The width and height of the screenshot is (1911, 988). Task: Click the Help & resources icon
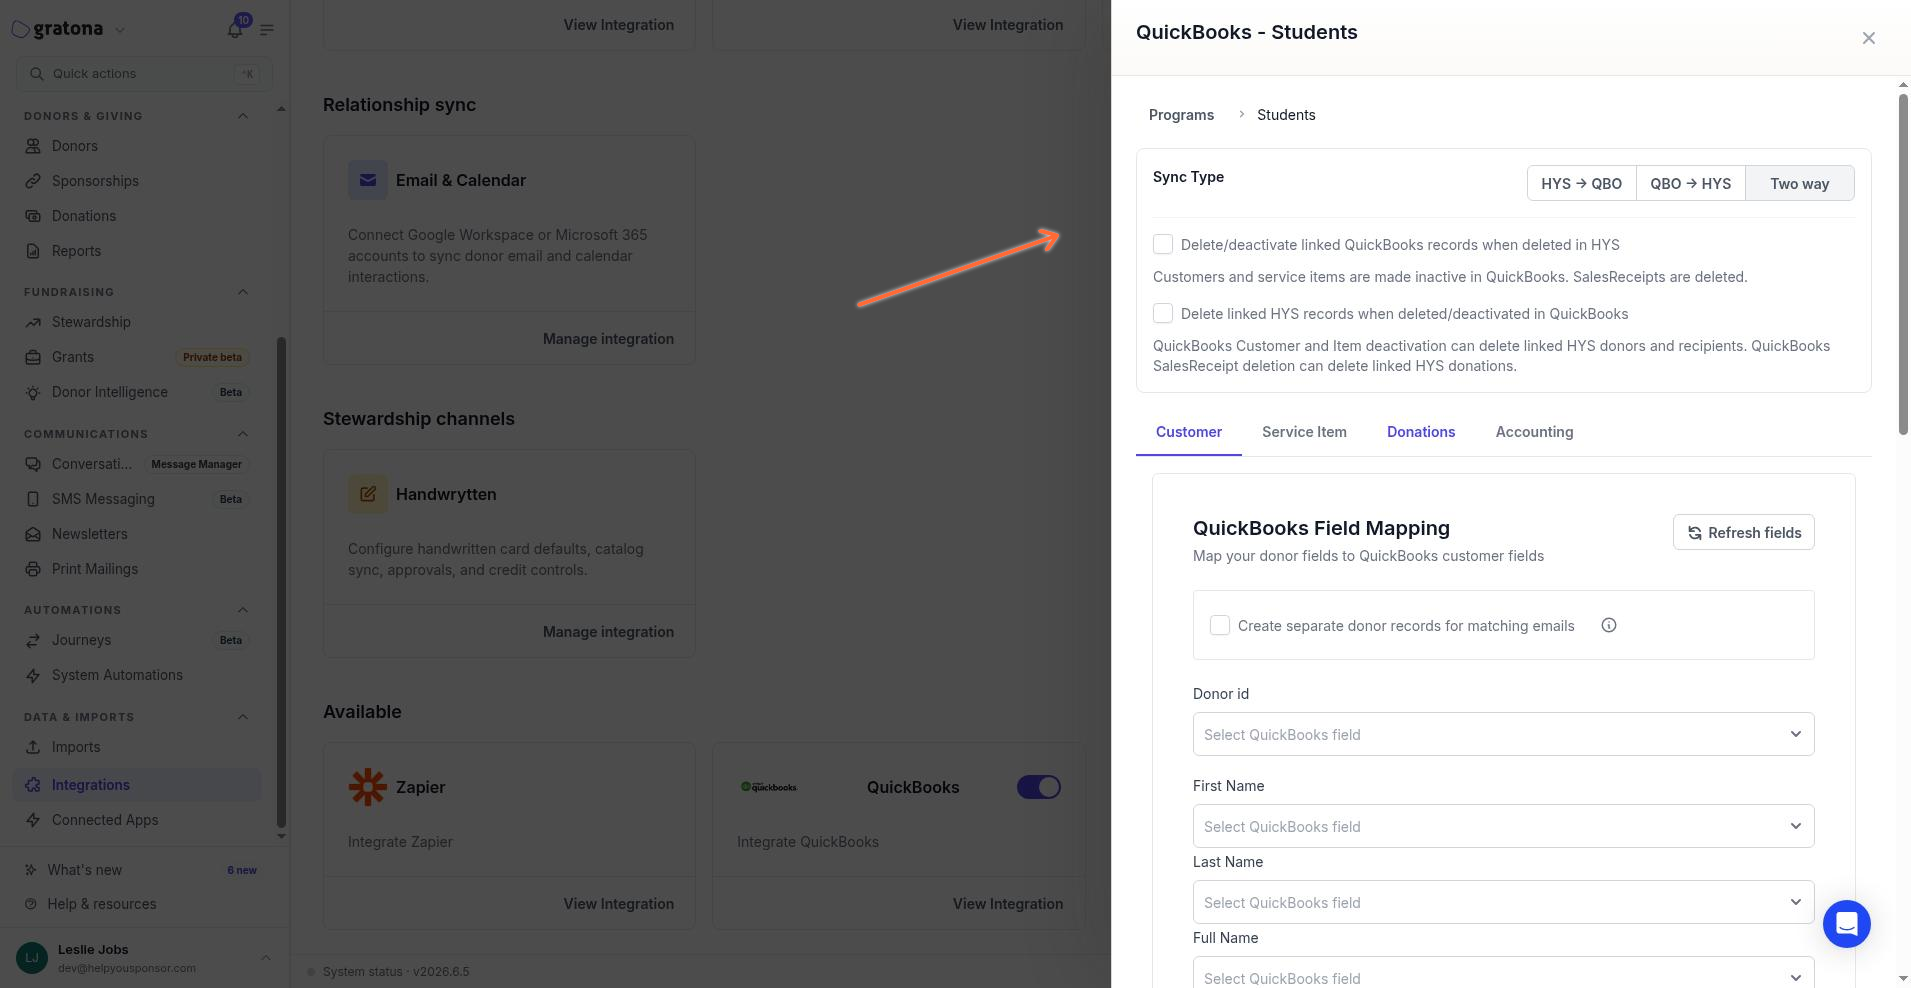[31, 904]
